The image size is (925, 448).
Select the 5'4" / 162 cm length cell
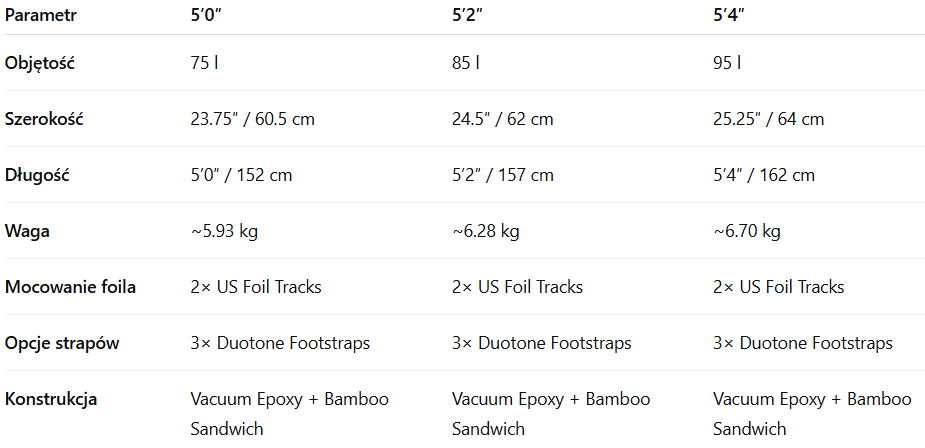click(764, 175)
